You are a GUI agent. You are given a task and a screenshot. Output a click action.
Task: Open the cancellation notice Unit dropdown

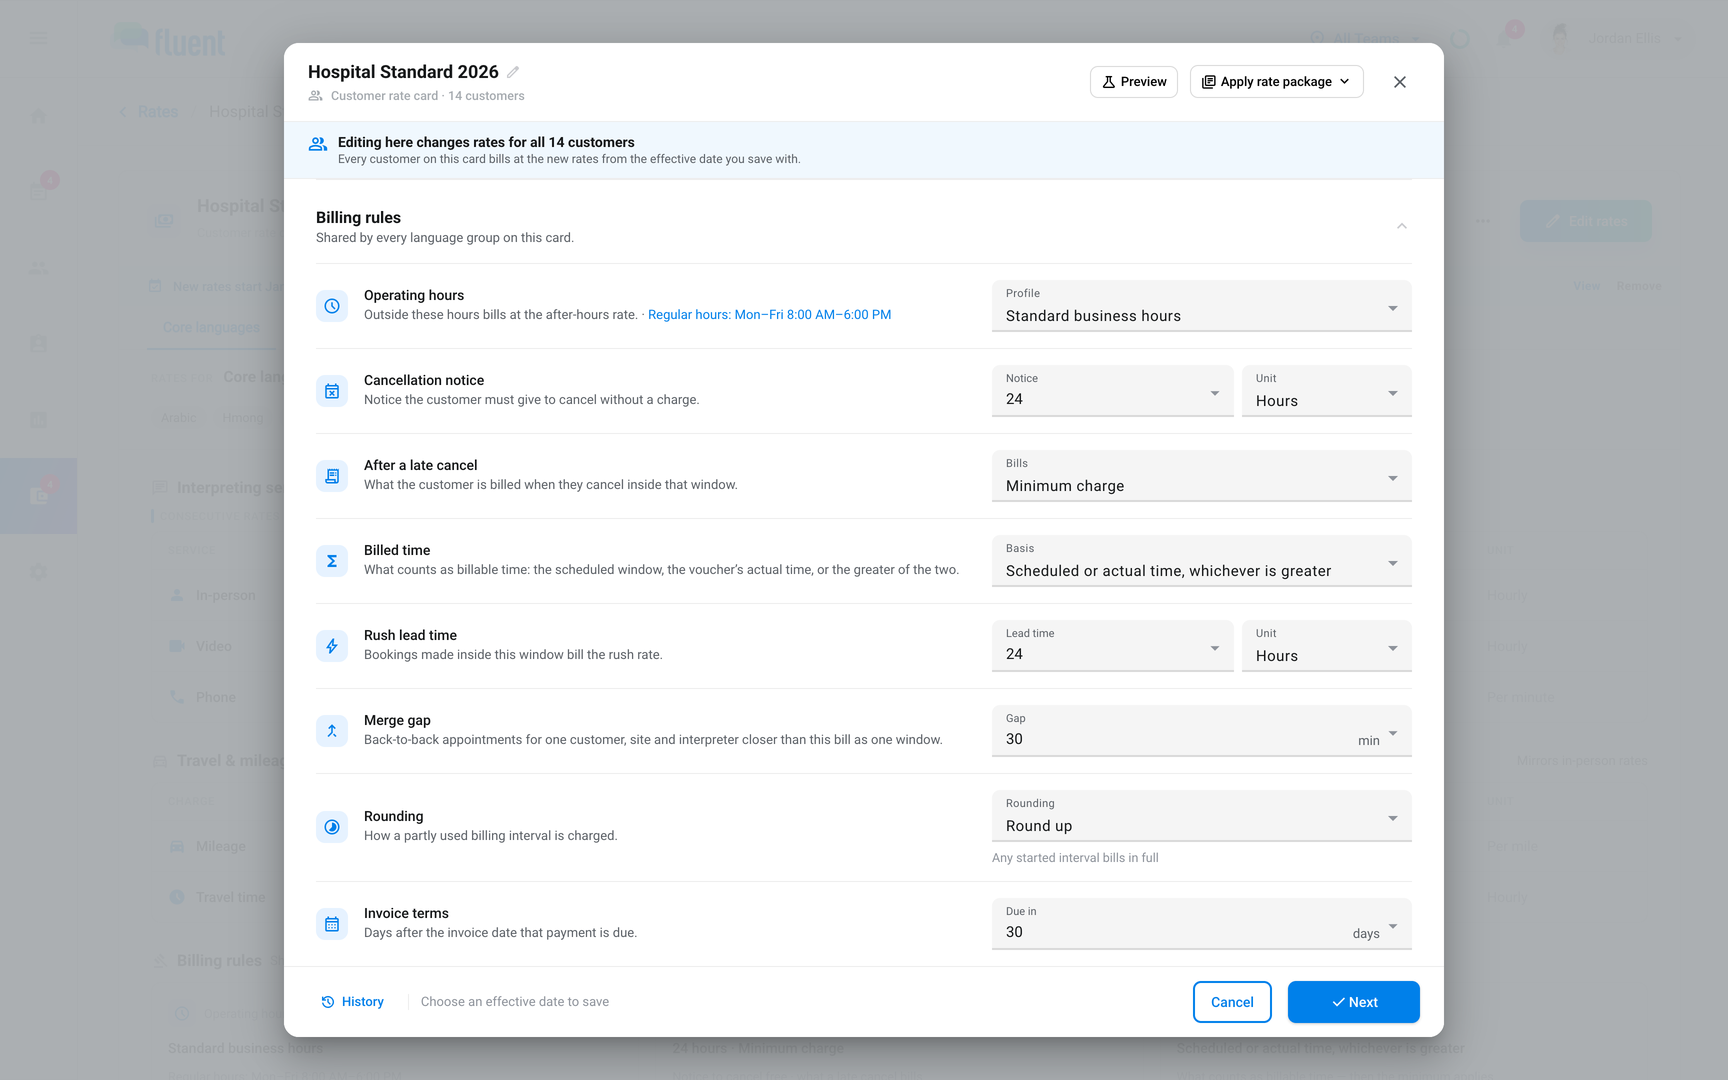(x=1327, y=391)
